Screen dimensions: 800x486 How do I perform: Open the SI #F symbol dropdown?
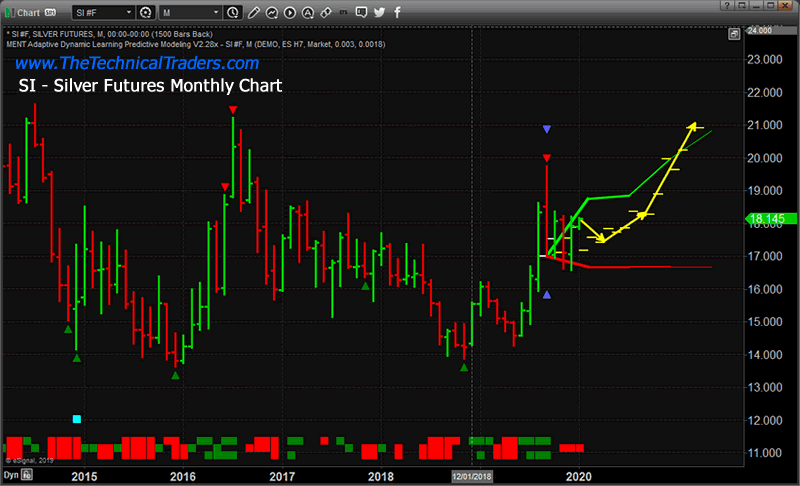click(104, 13)
